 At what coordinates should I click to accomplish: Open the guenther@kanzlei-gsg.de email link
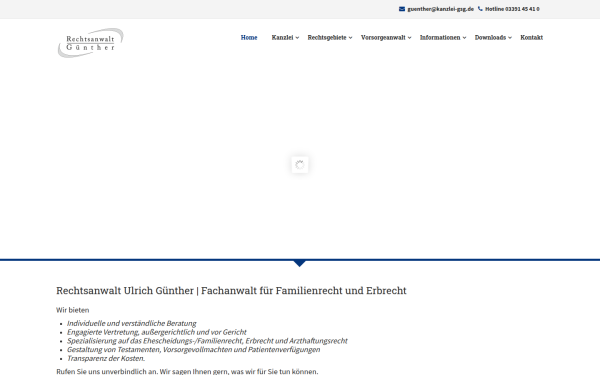click(440, 9)
